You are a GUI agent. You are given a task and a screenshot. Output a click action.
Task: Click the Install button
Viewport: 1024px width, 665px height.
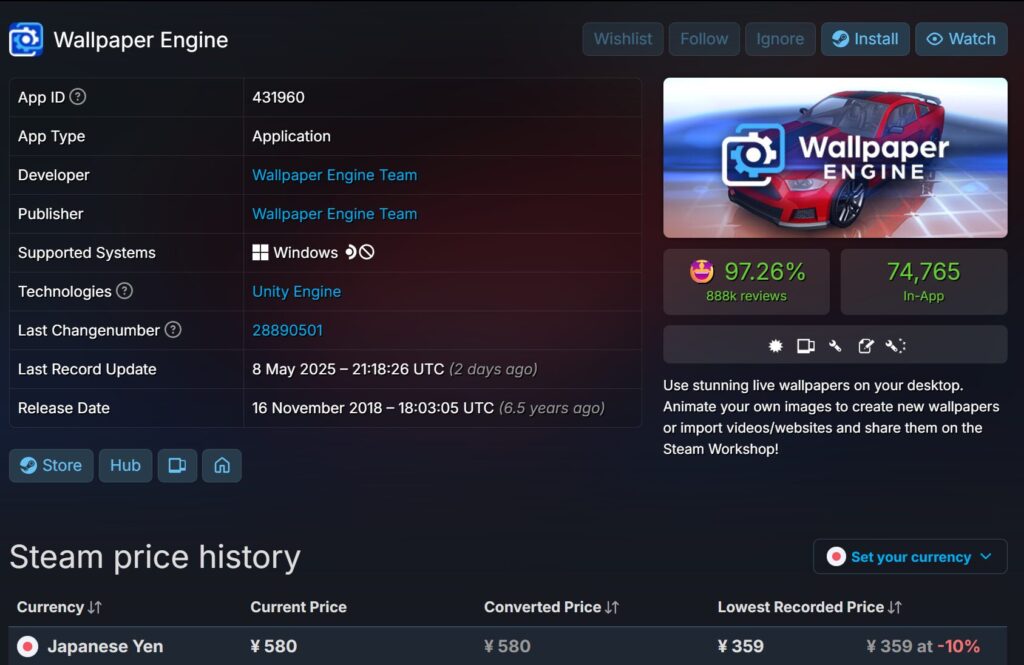[x=865, y=39]
